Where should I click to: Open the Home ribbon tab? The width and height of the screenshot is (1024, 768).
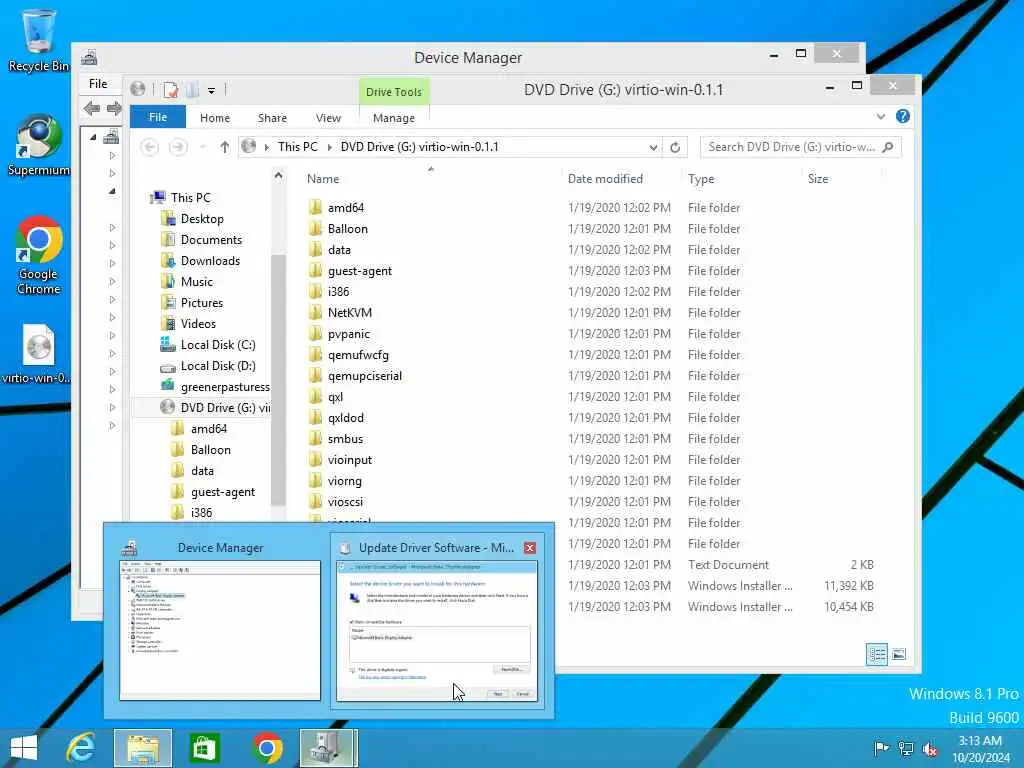click(x=215, y=118)
